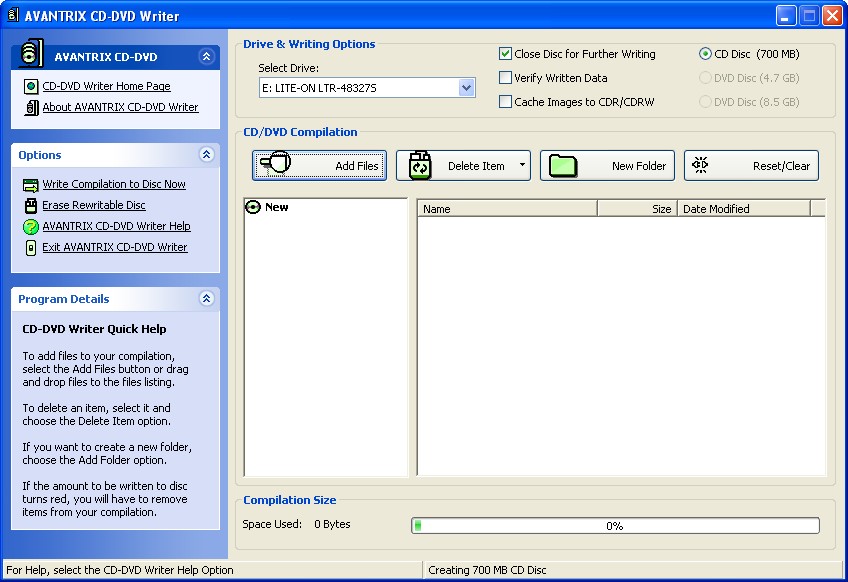The width and height of the screenshot is (848, 582).
Task: Click the AVANTRIX CD-DVD panel header disc icon
Action: [x=31, y=54]
